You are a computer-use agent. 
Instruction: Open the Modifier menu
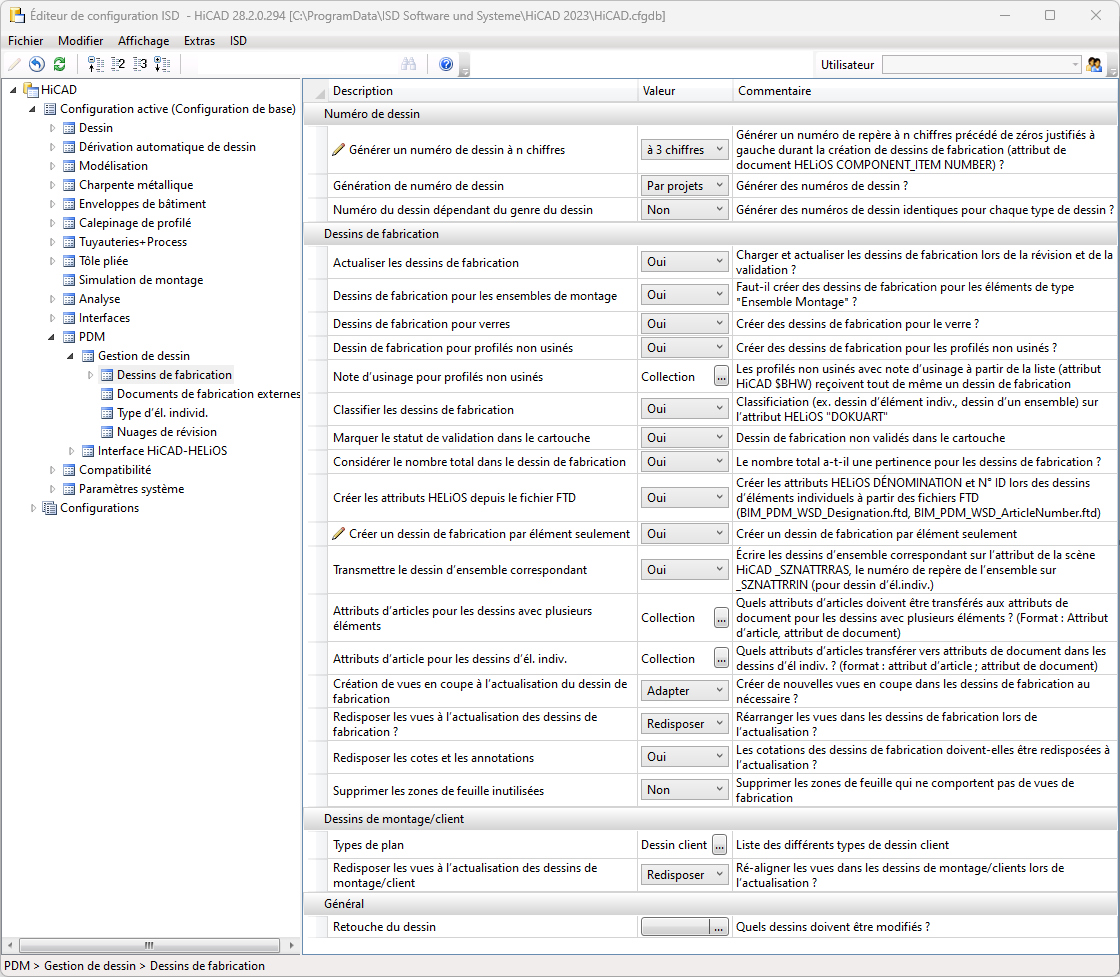point(81,41)
